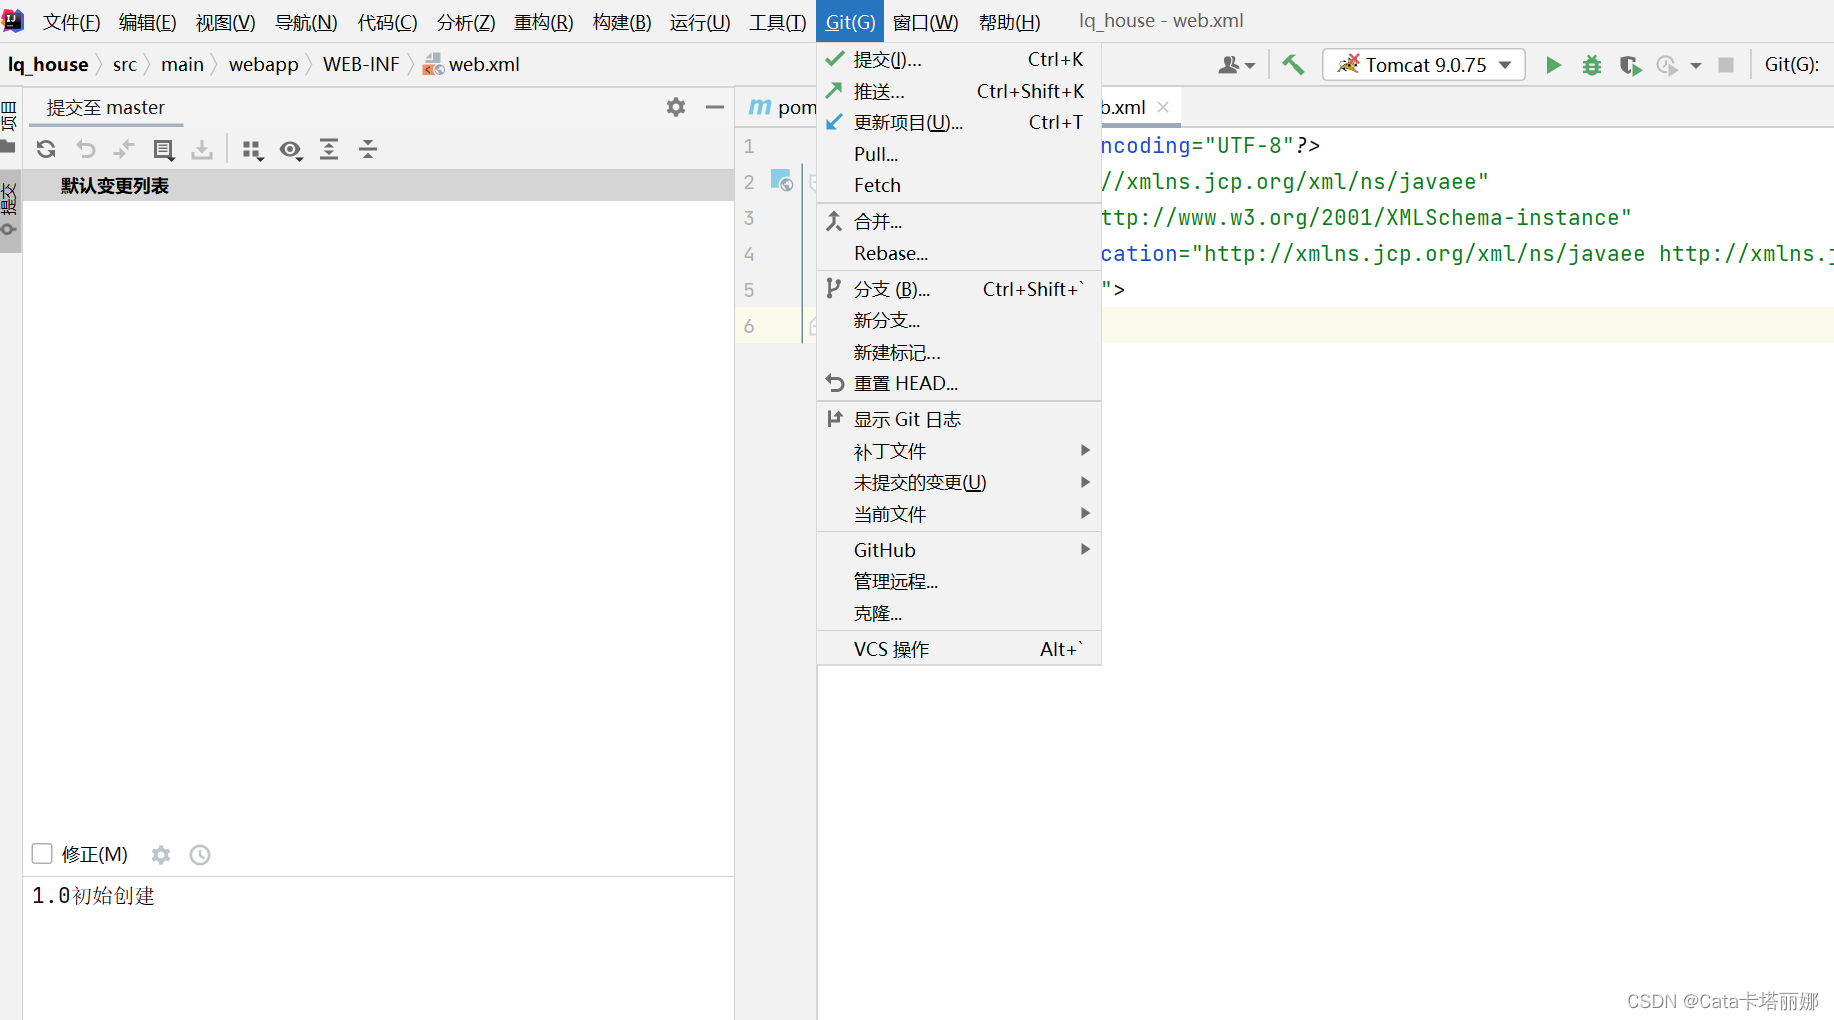Viewport: 1834px width, 1020px height.
Task: Choose 提交(I)... in Git menu
Action: point(959,60)
